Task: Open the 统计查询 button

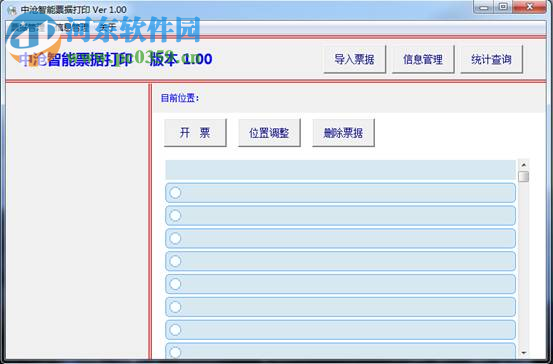Action: click(491, 59)
